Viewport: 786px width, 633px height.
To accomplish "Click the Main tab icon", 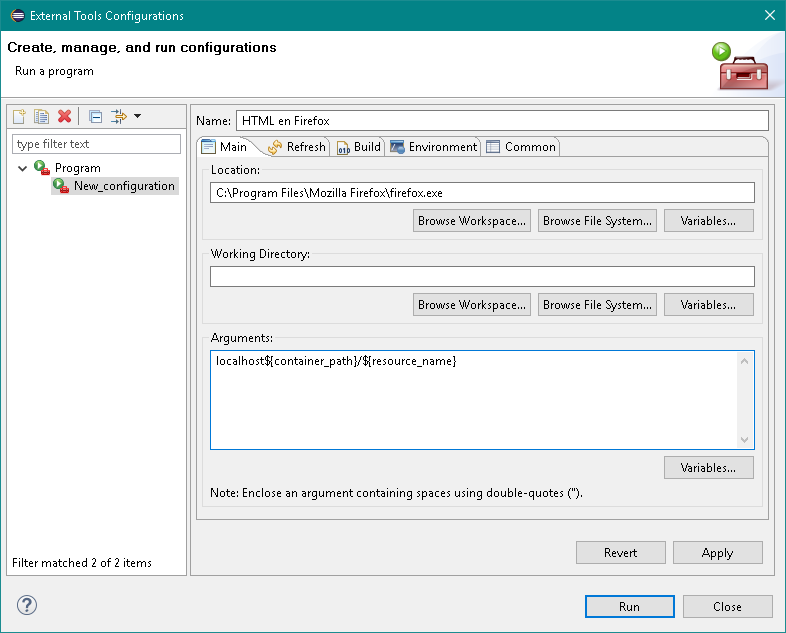I will (x=208, y=147).
